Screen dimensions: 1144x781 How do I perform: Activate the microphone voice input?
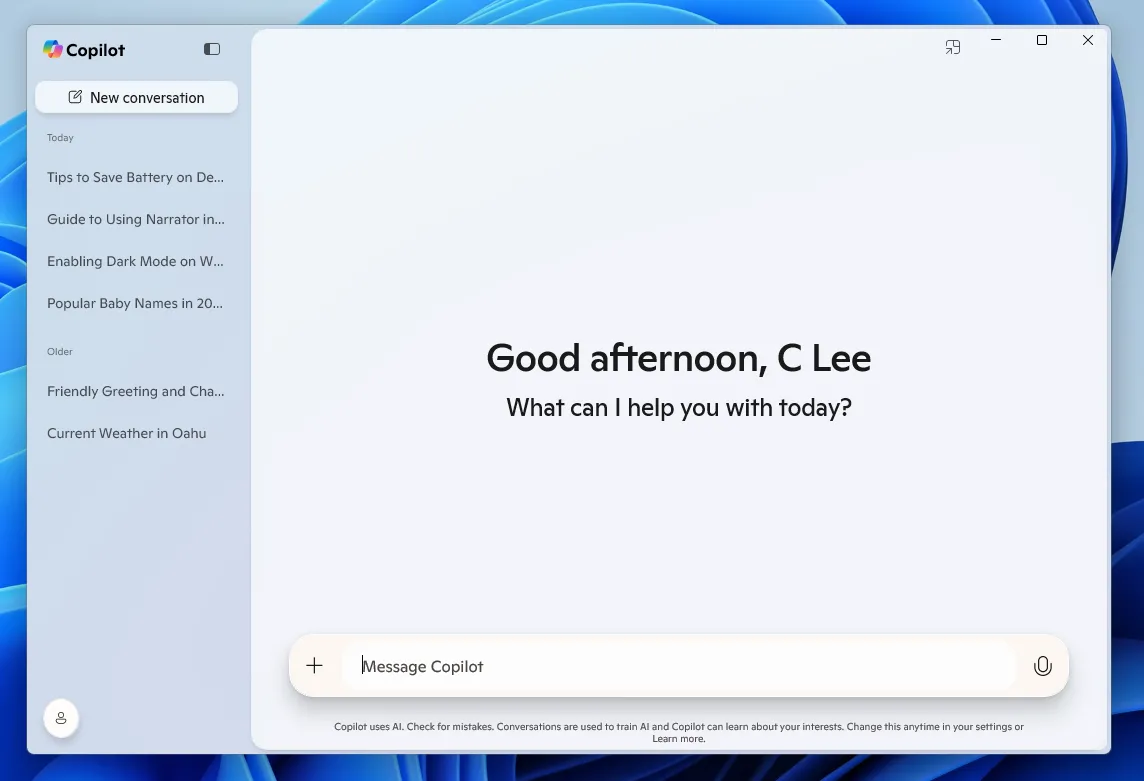[1043, 665]
